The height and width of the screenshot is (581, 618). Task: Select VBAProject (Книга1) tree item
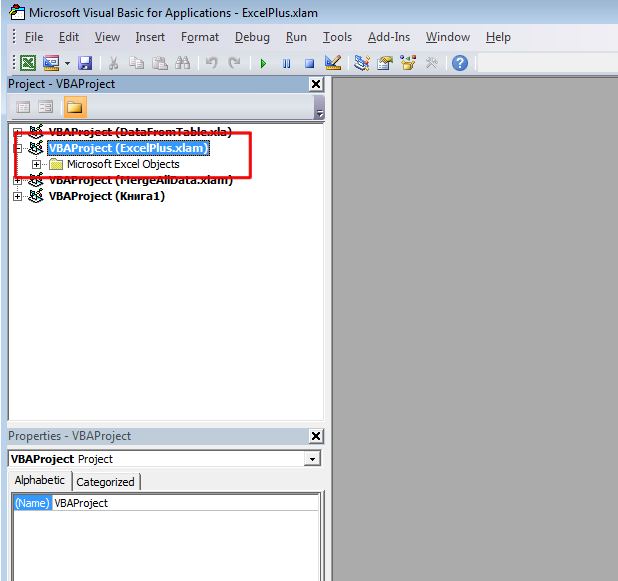click(x=106, y=196)
